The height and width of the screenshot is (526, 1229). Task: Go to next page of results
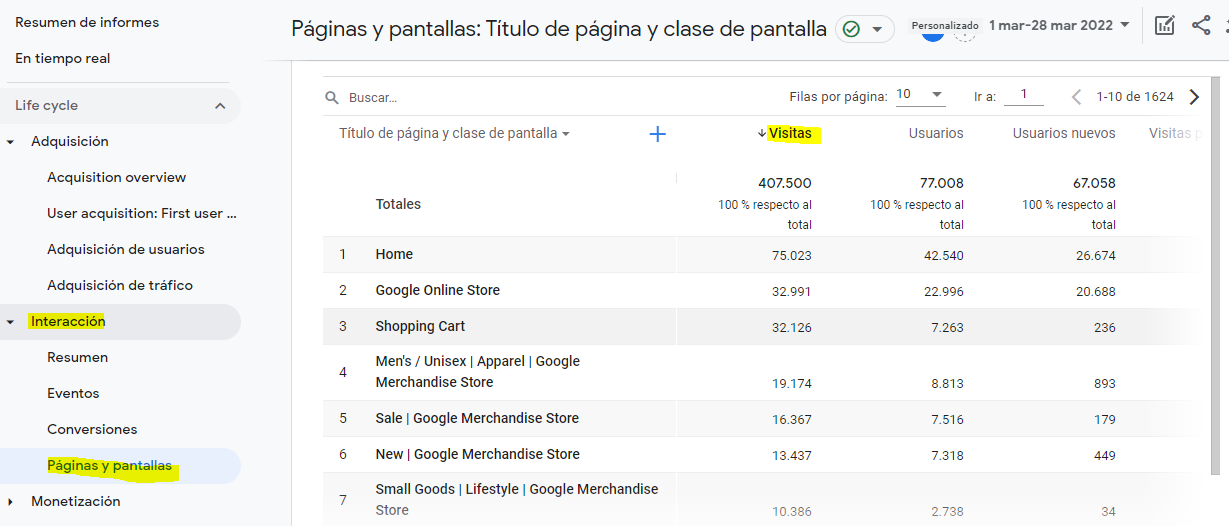pos(1194,97)
